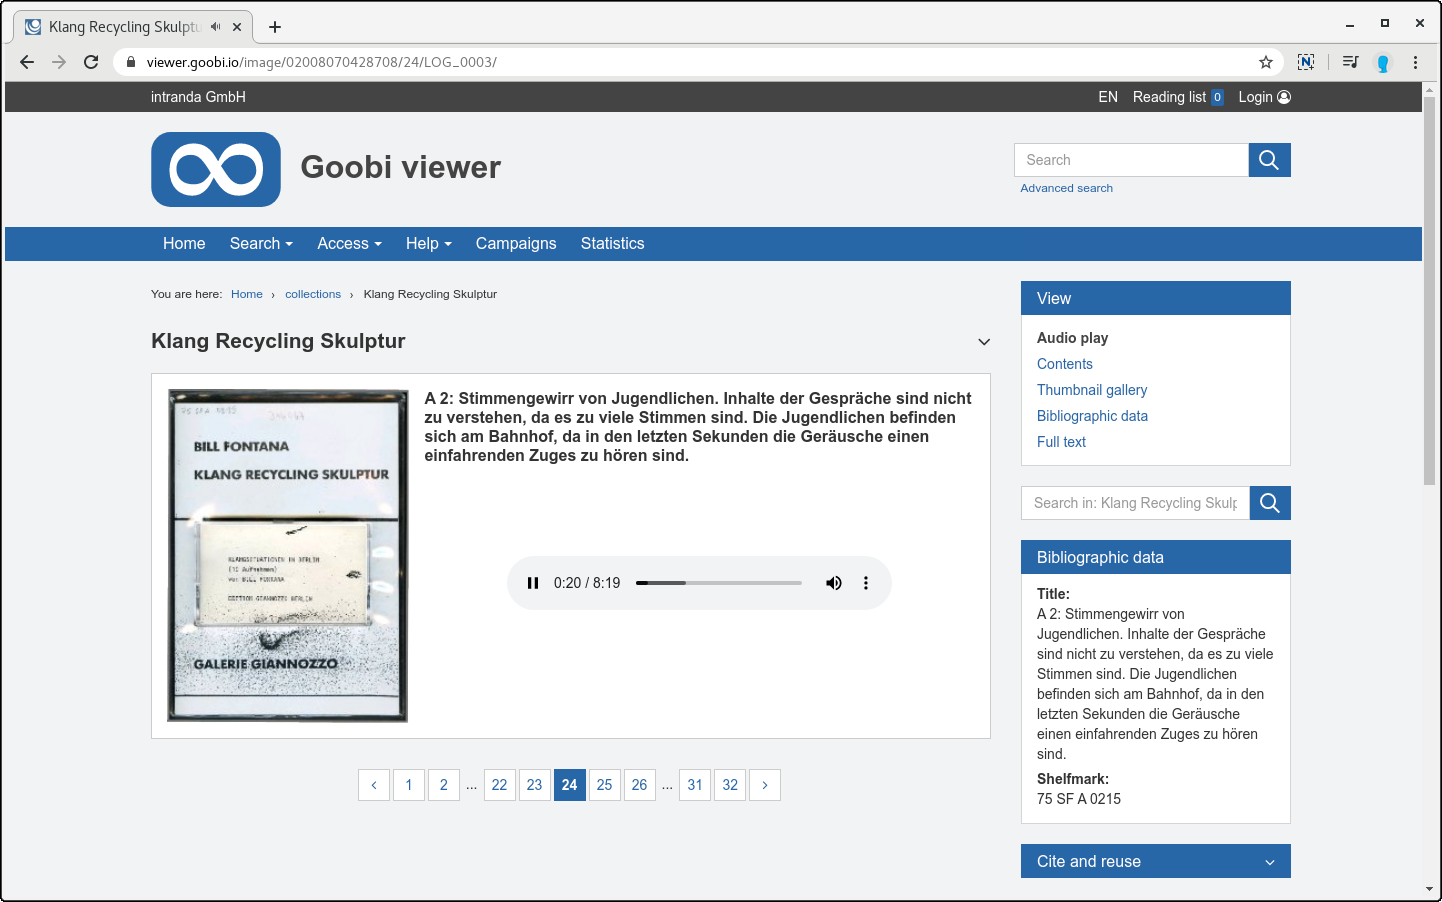Click the N extension icon
This screenshot has height=902, width=1442.
[x=1306, y=62]
